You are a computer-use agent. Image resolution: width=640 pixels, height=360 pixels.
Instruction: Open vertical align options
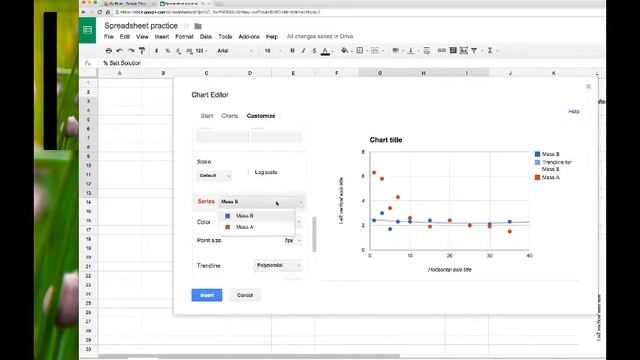[x=411, y=51]
